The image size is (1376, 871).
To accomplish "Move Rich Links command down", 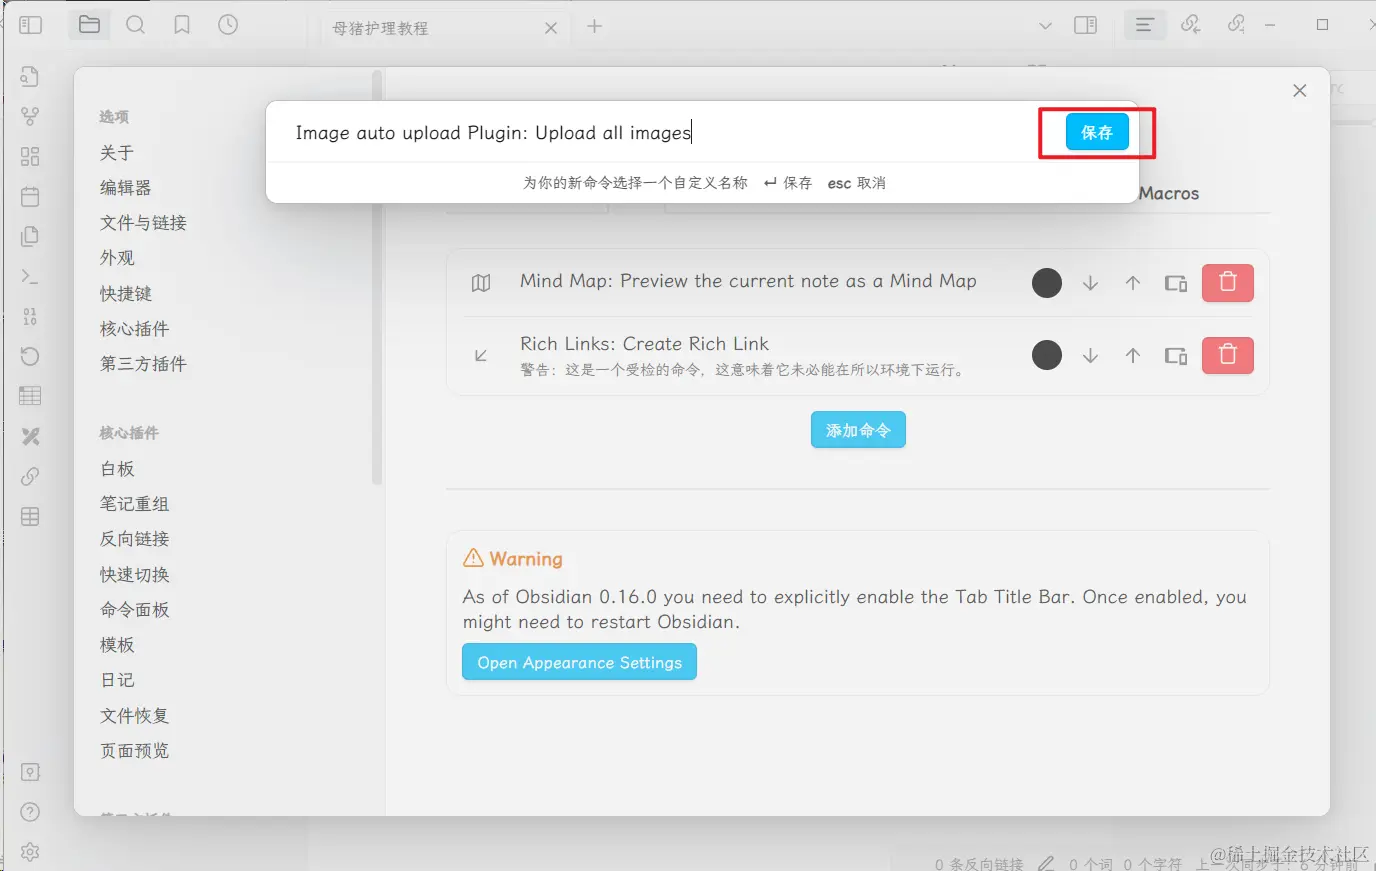I will 1091,355.
